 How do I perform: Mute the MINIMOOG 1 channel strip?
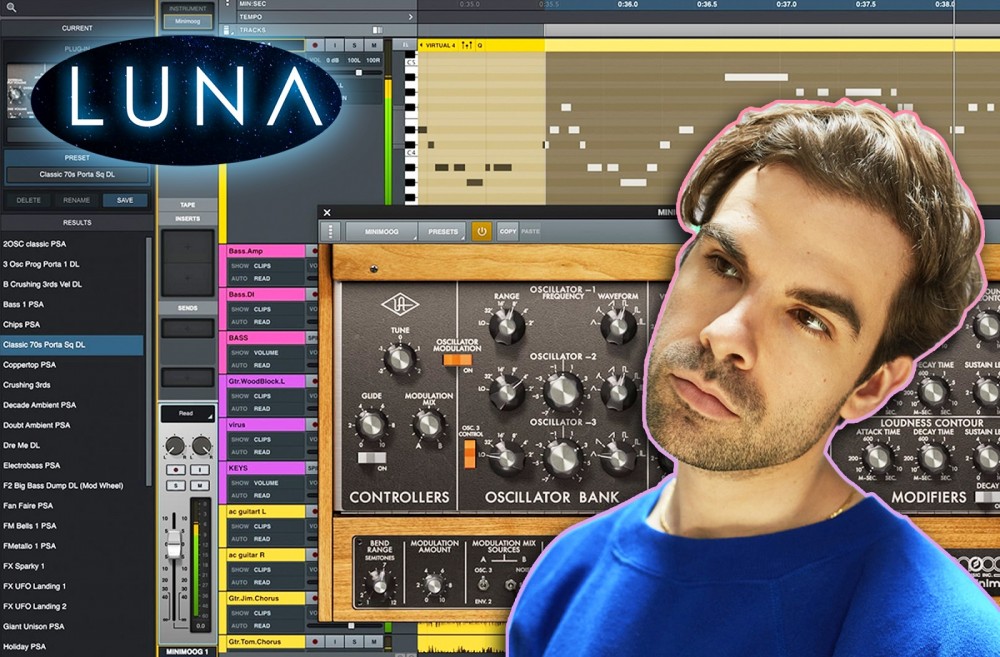click(200, 485)
